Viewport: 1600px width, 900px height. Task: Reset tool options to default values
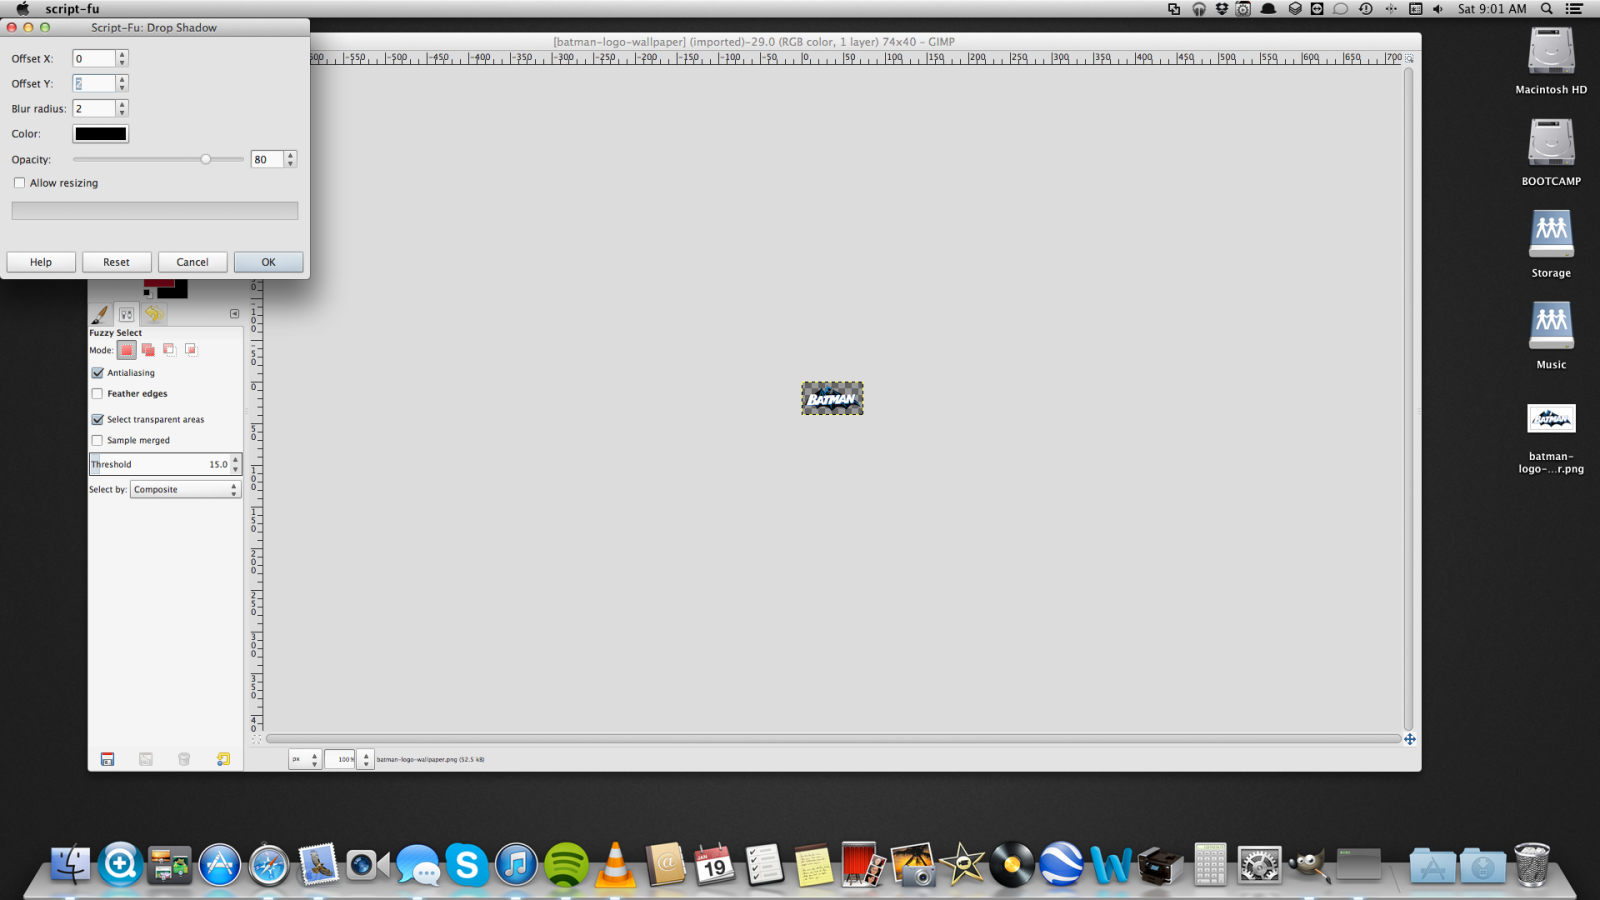coord(223,759)
